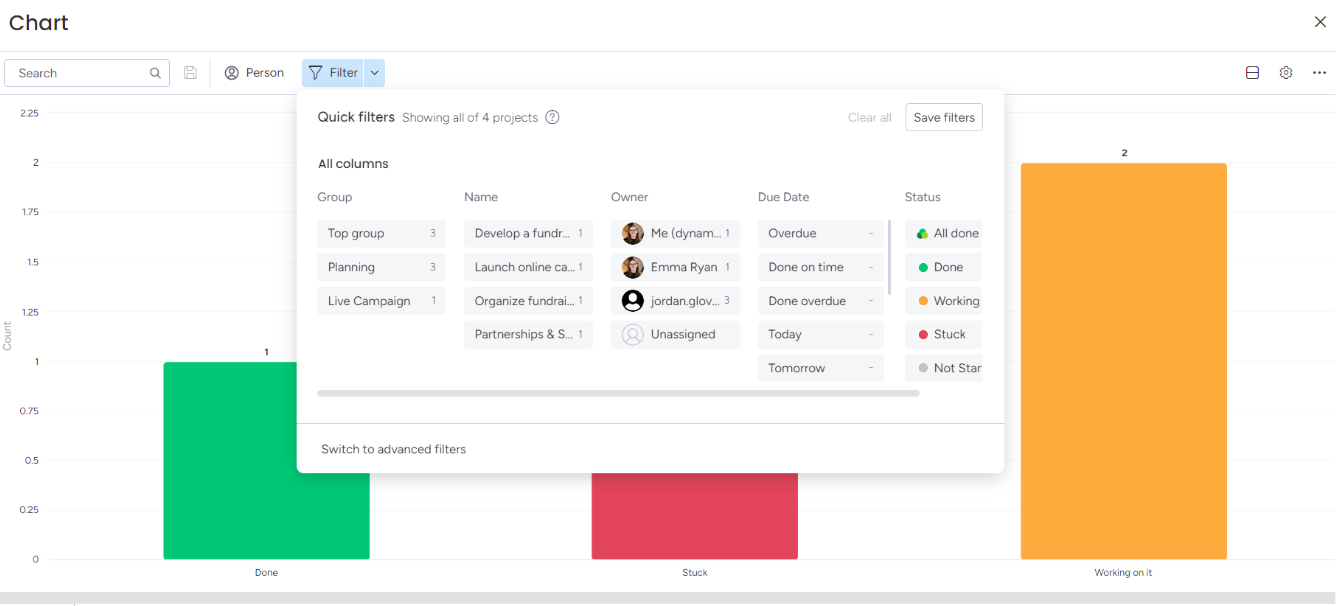Image resolution: width=1339 pixels, height=606 pixels.
Task: Click the save view disk icon
Action: pos(190,73)
